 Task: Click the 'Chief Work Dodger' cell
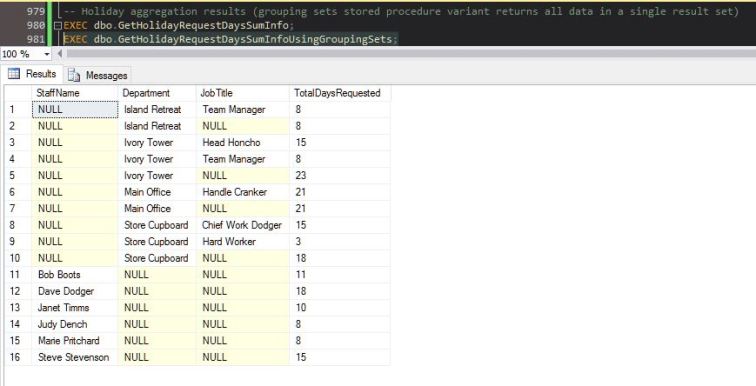[243, 225]
